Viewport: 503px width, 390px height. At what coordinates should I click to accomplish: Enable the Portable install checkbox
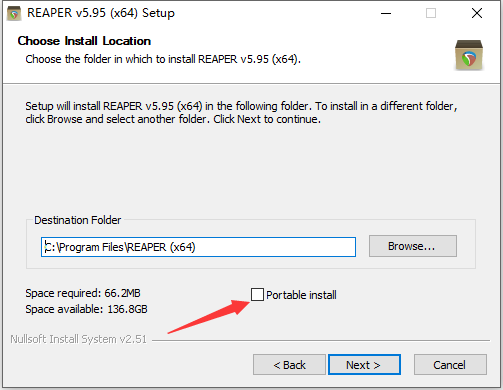257,294
